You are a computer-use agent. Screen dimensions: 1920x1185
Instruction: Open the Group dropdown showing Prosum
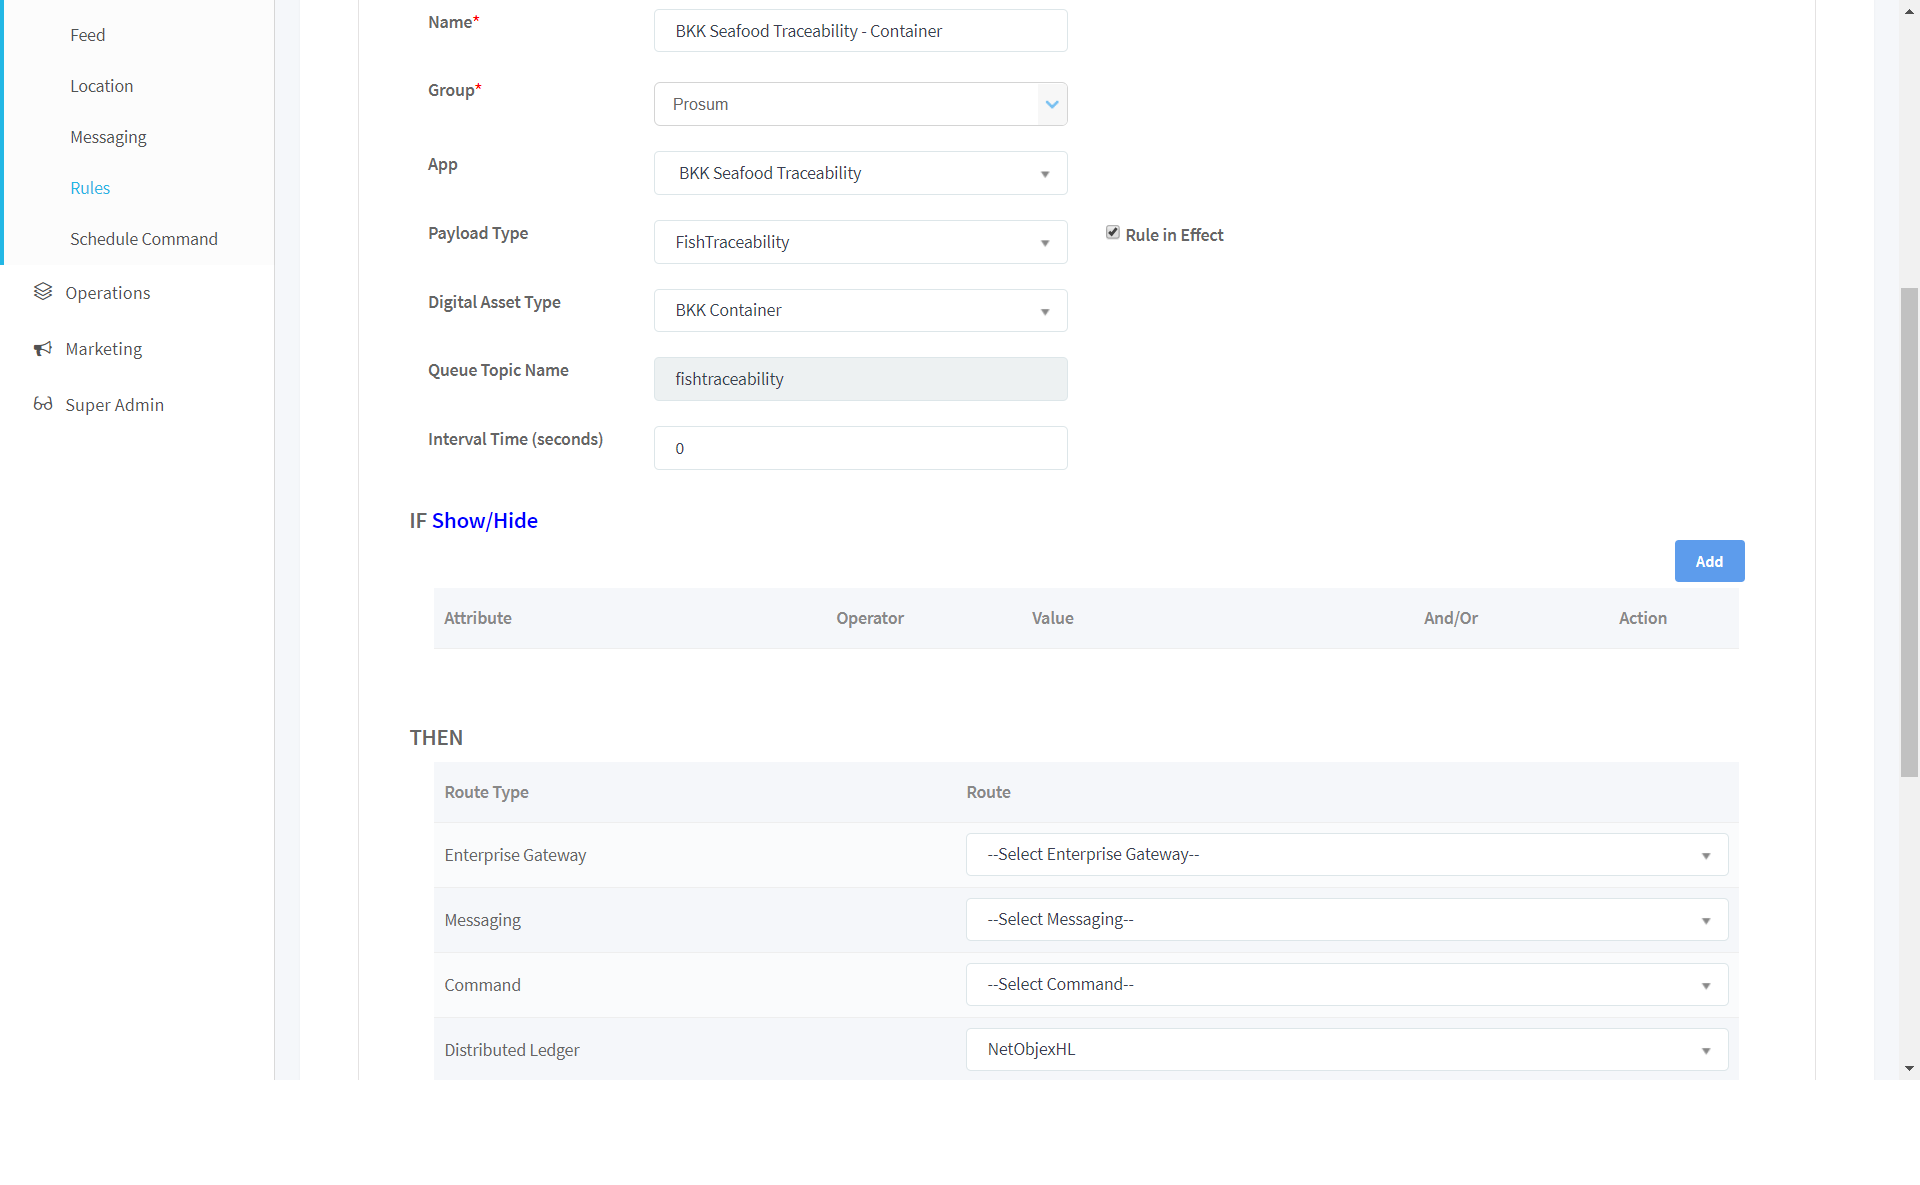[x=860, y=104]
